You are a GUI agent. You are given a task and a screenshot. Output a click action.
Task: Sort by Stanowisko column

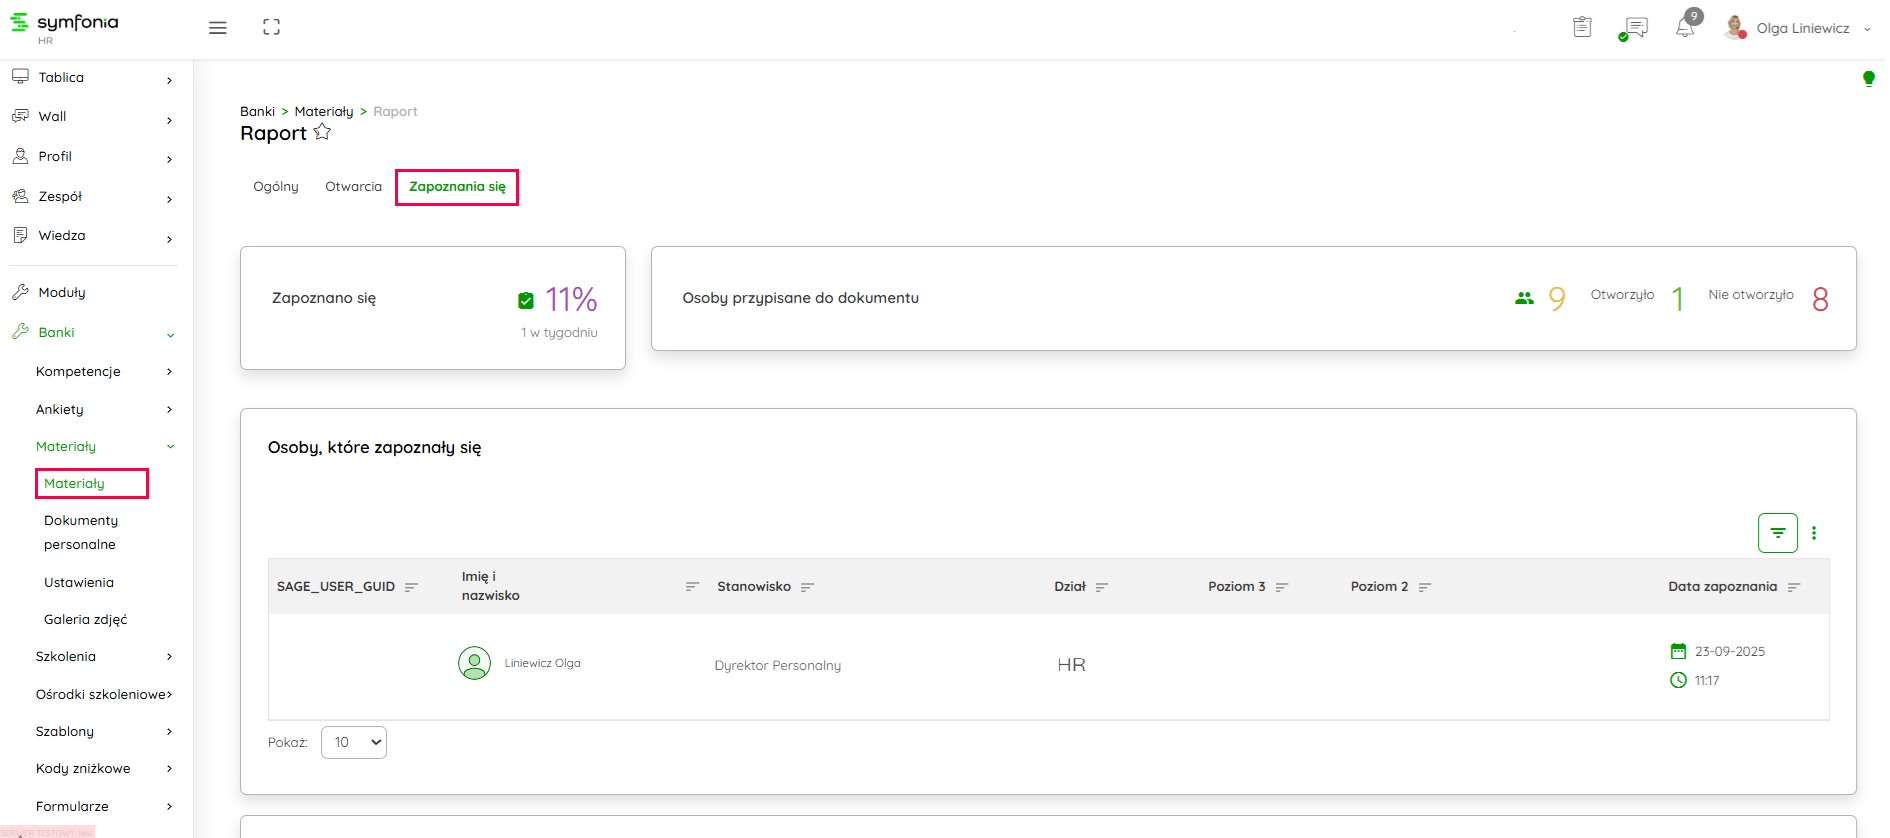(807, 587)
